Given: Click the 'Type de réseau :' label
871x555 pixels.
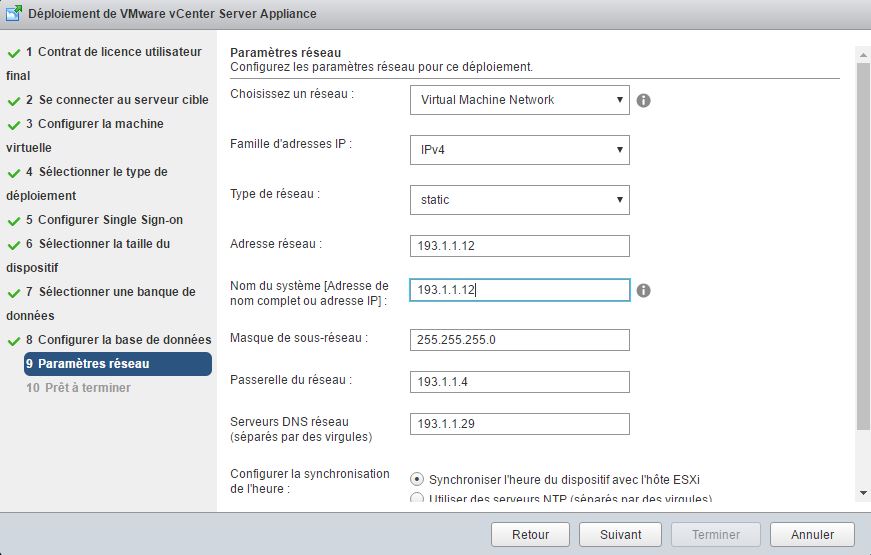Looking at the screenshot, I should [275, 194].
